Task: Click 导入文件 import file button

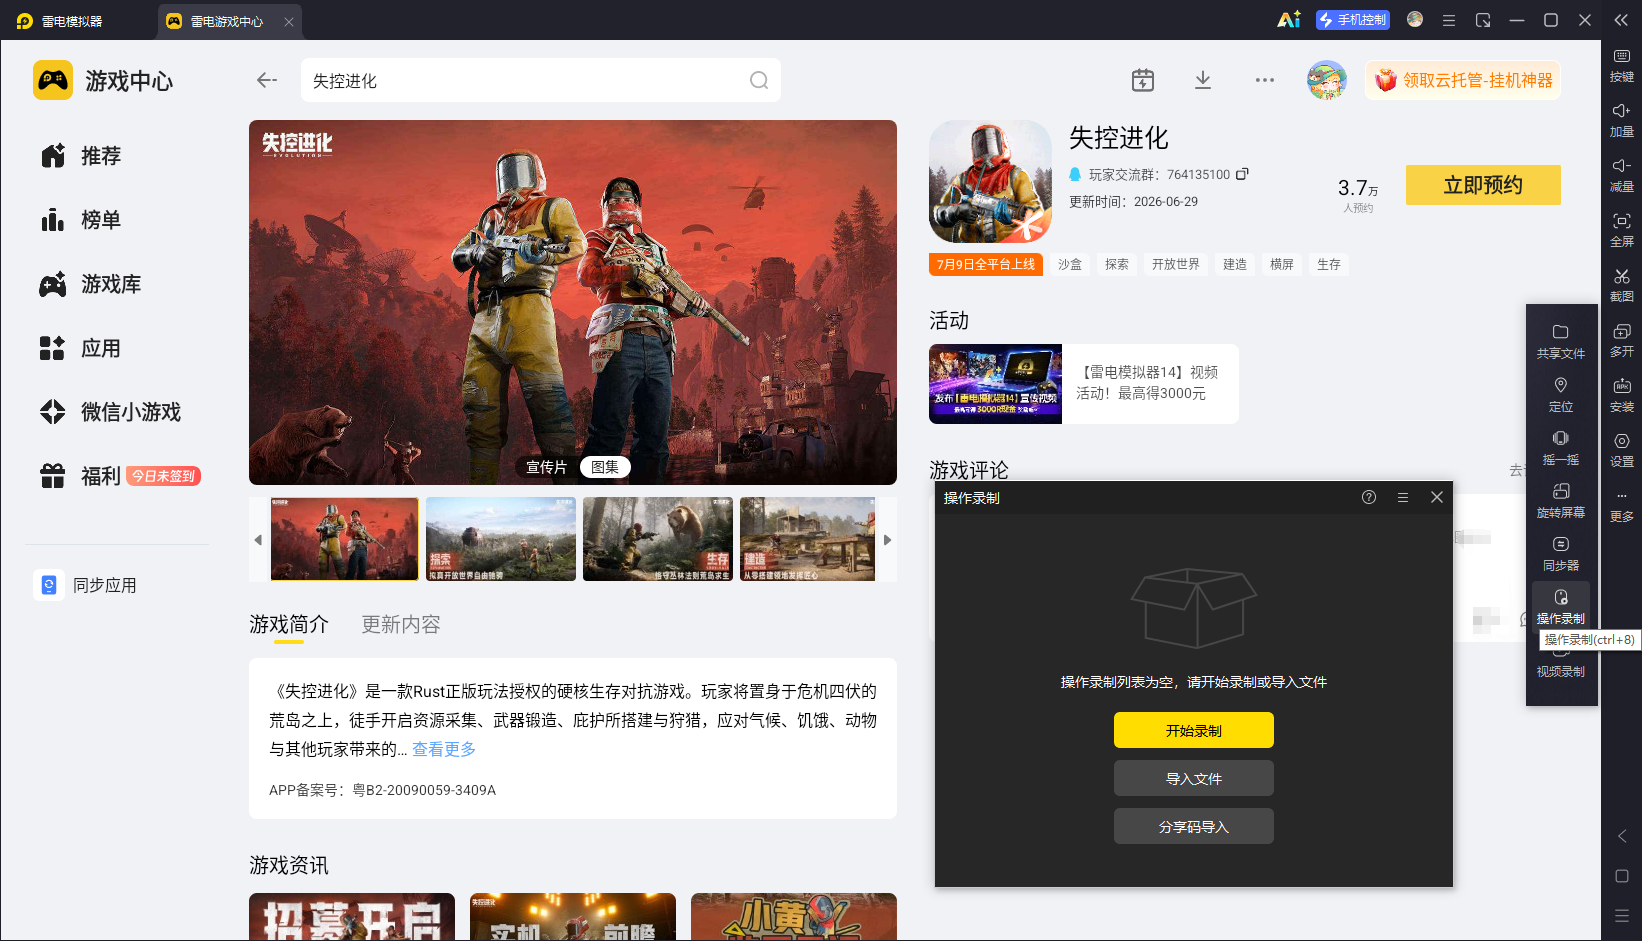Action: click(1194, 778)
